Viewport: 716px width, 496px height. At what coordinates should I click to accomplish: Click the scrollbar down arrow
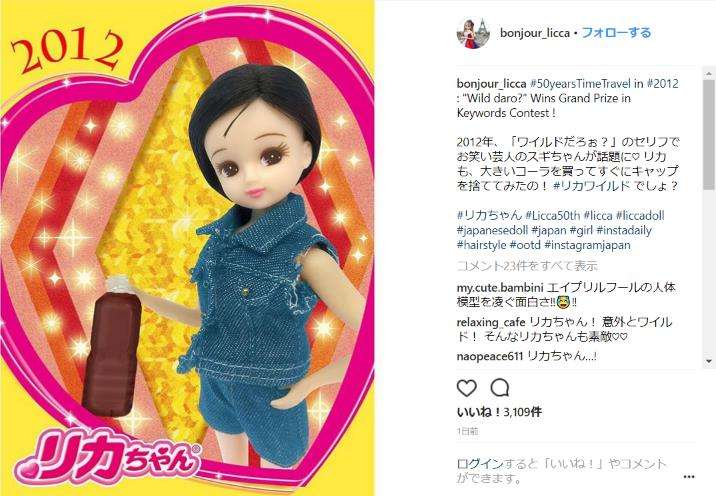tap(708, 361)
